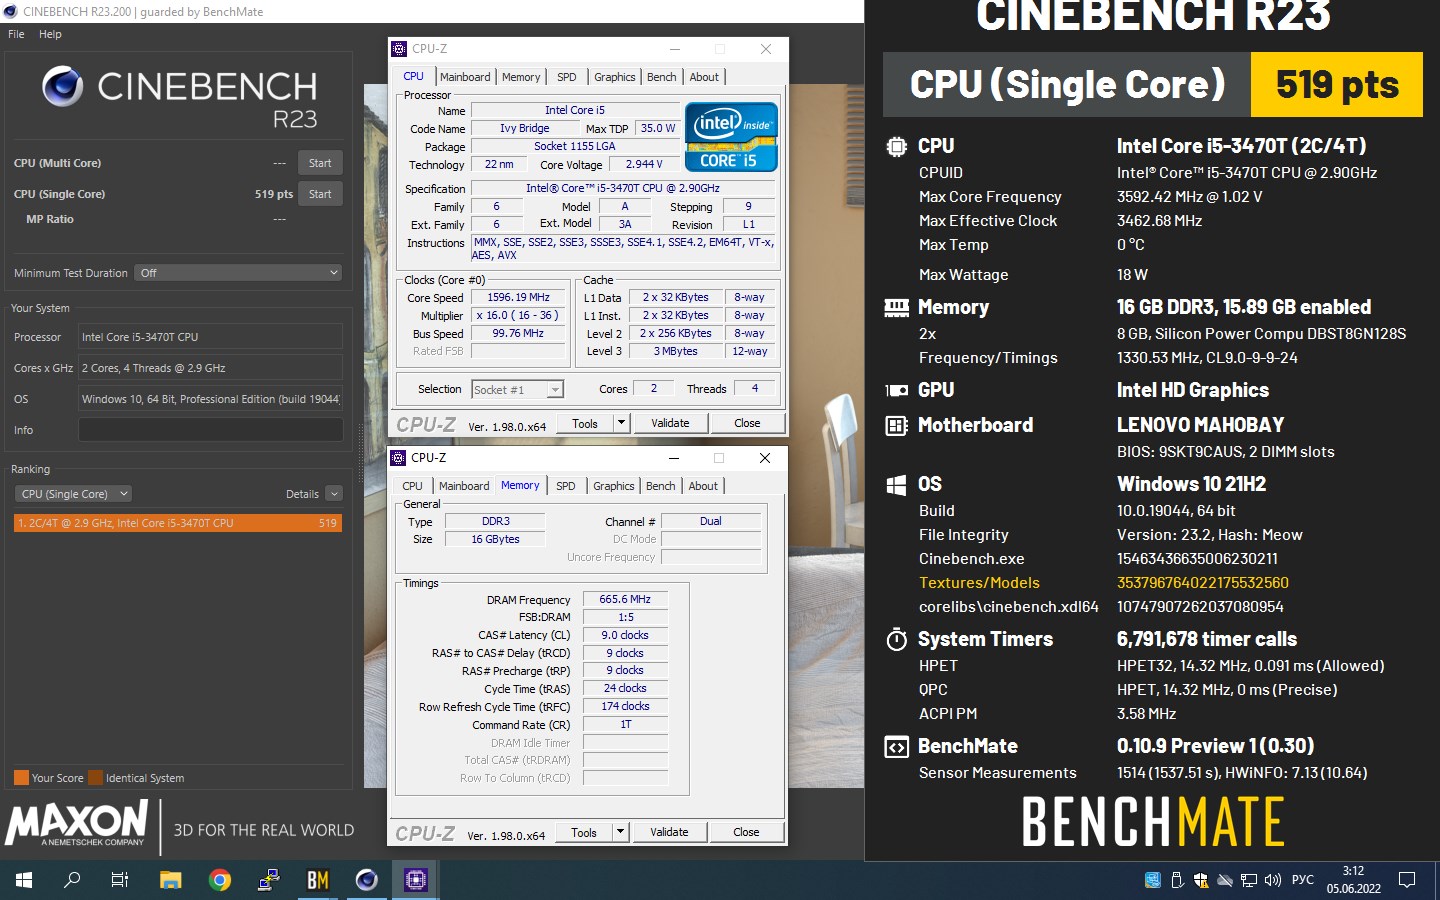Click the Processor field Intel Core i5-3470T
Viewport: 1440px width, 900px height.
point(210,337)
